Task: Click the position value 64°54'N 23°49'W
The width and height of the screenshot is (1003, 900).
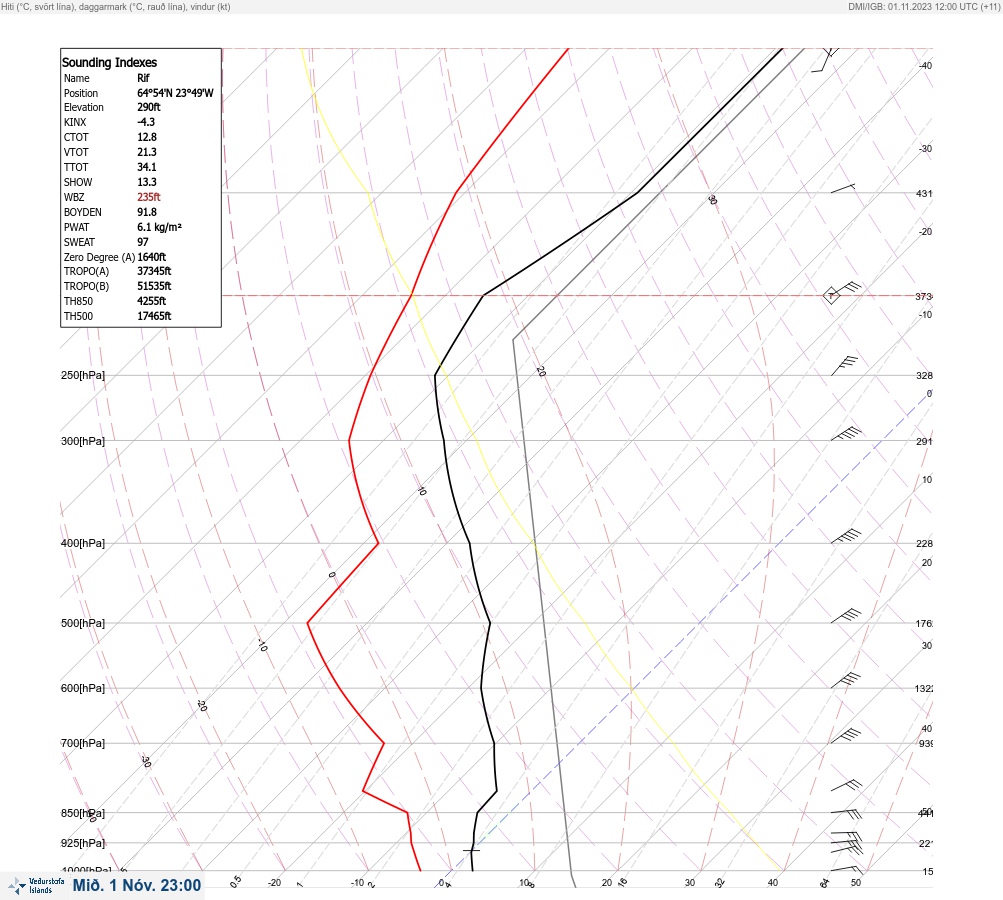Action: (x=175, y=93)
